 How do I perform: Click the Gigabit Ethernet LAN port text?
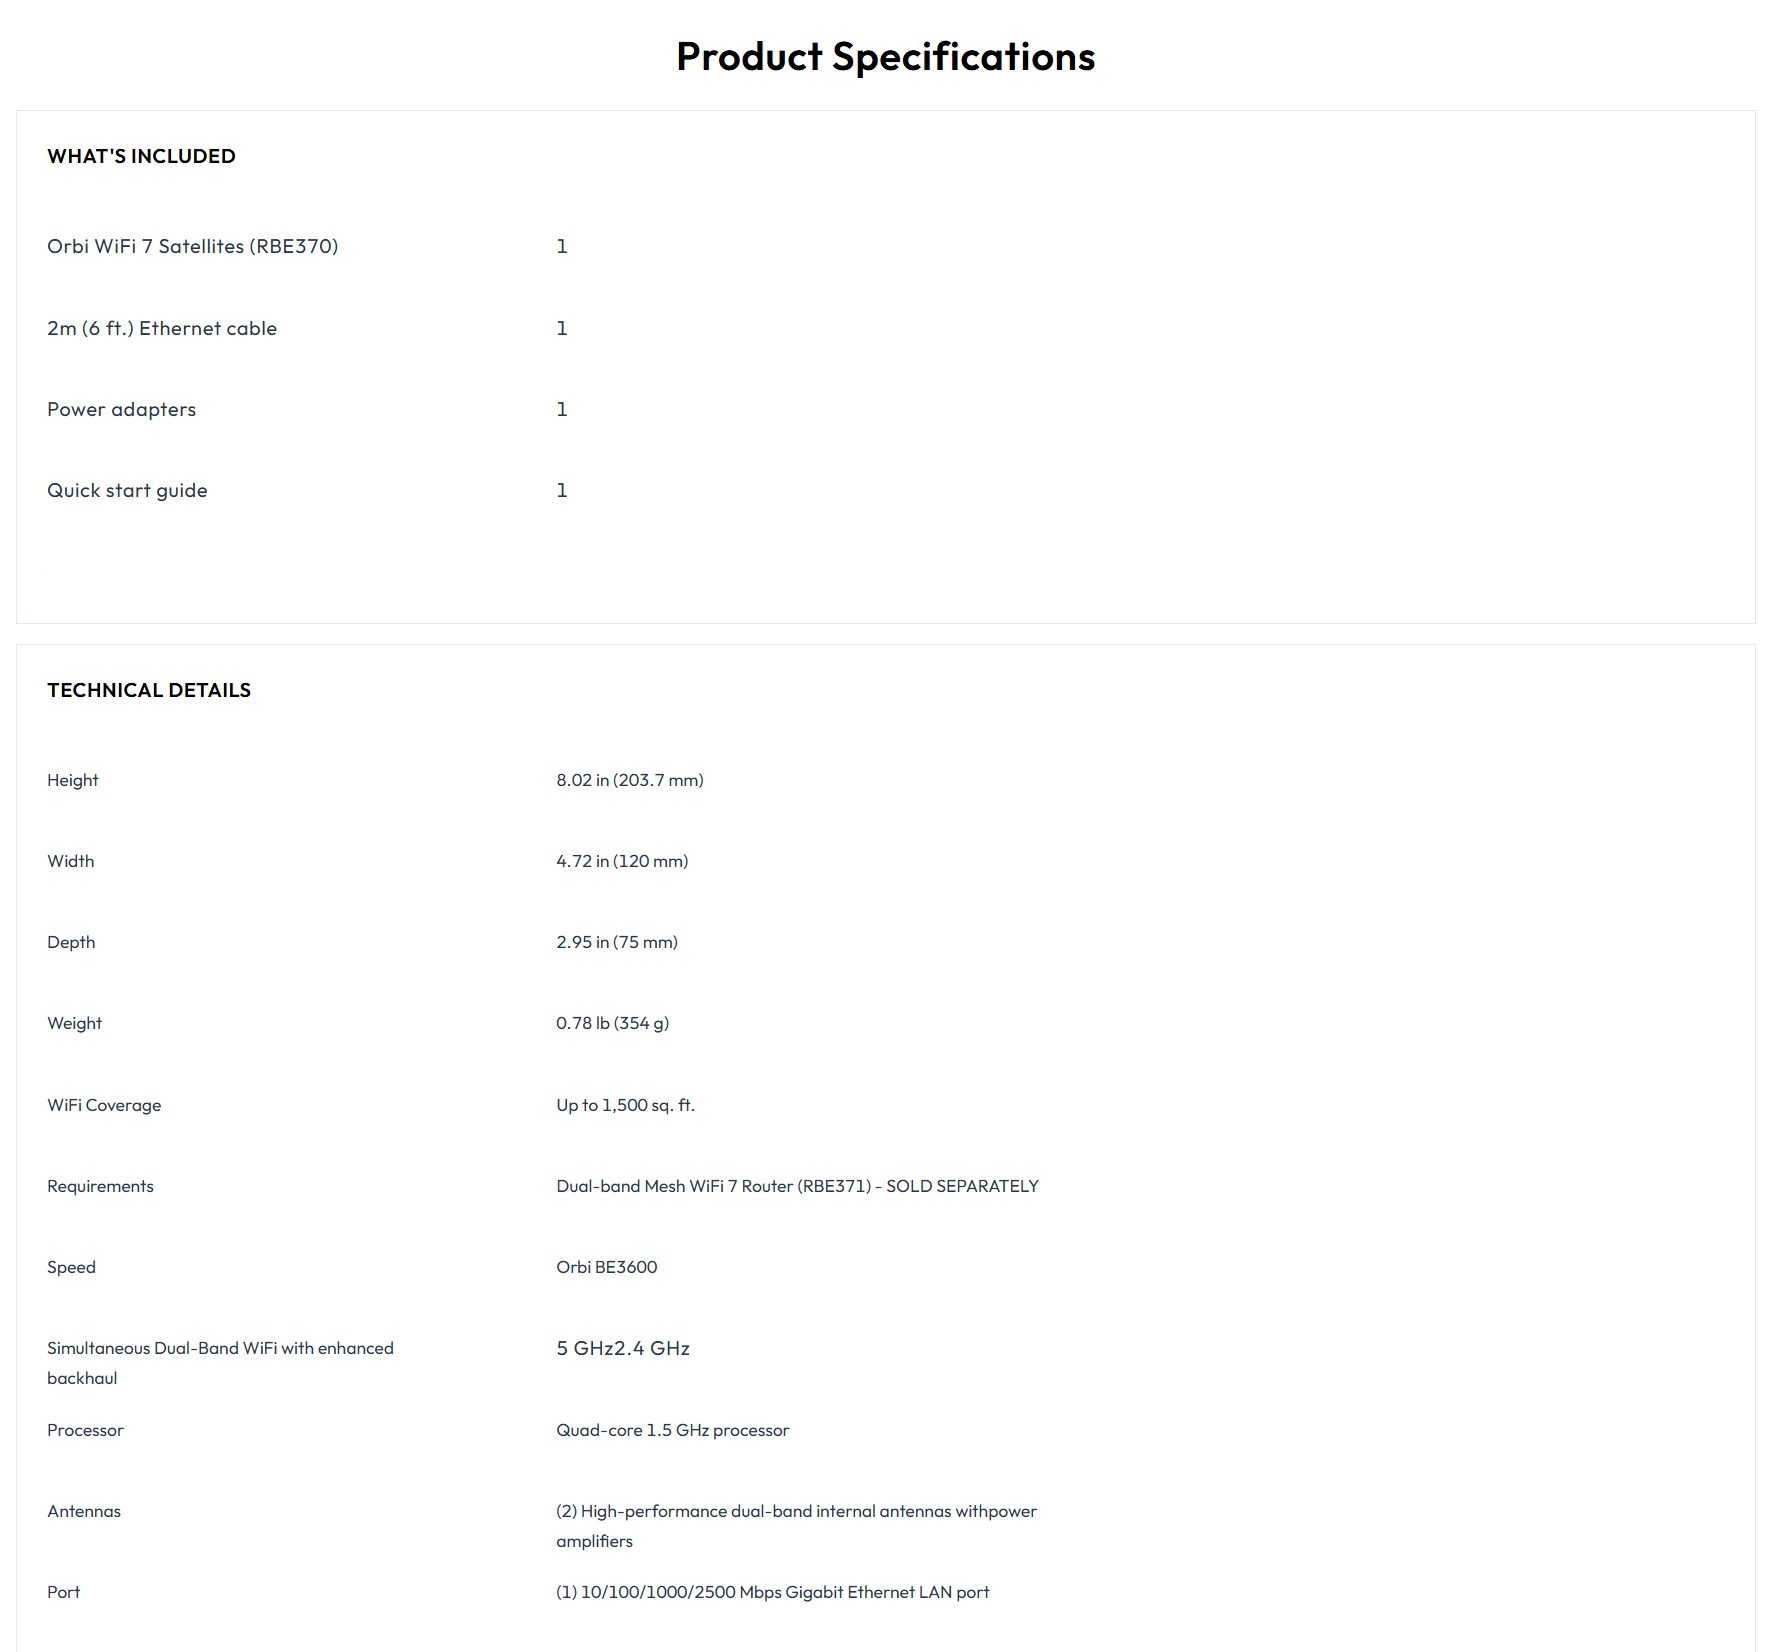pos(772,1592)
